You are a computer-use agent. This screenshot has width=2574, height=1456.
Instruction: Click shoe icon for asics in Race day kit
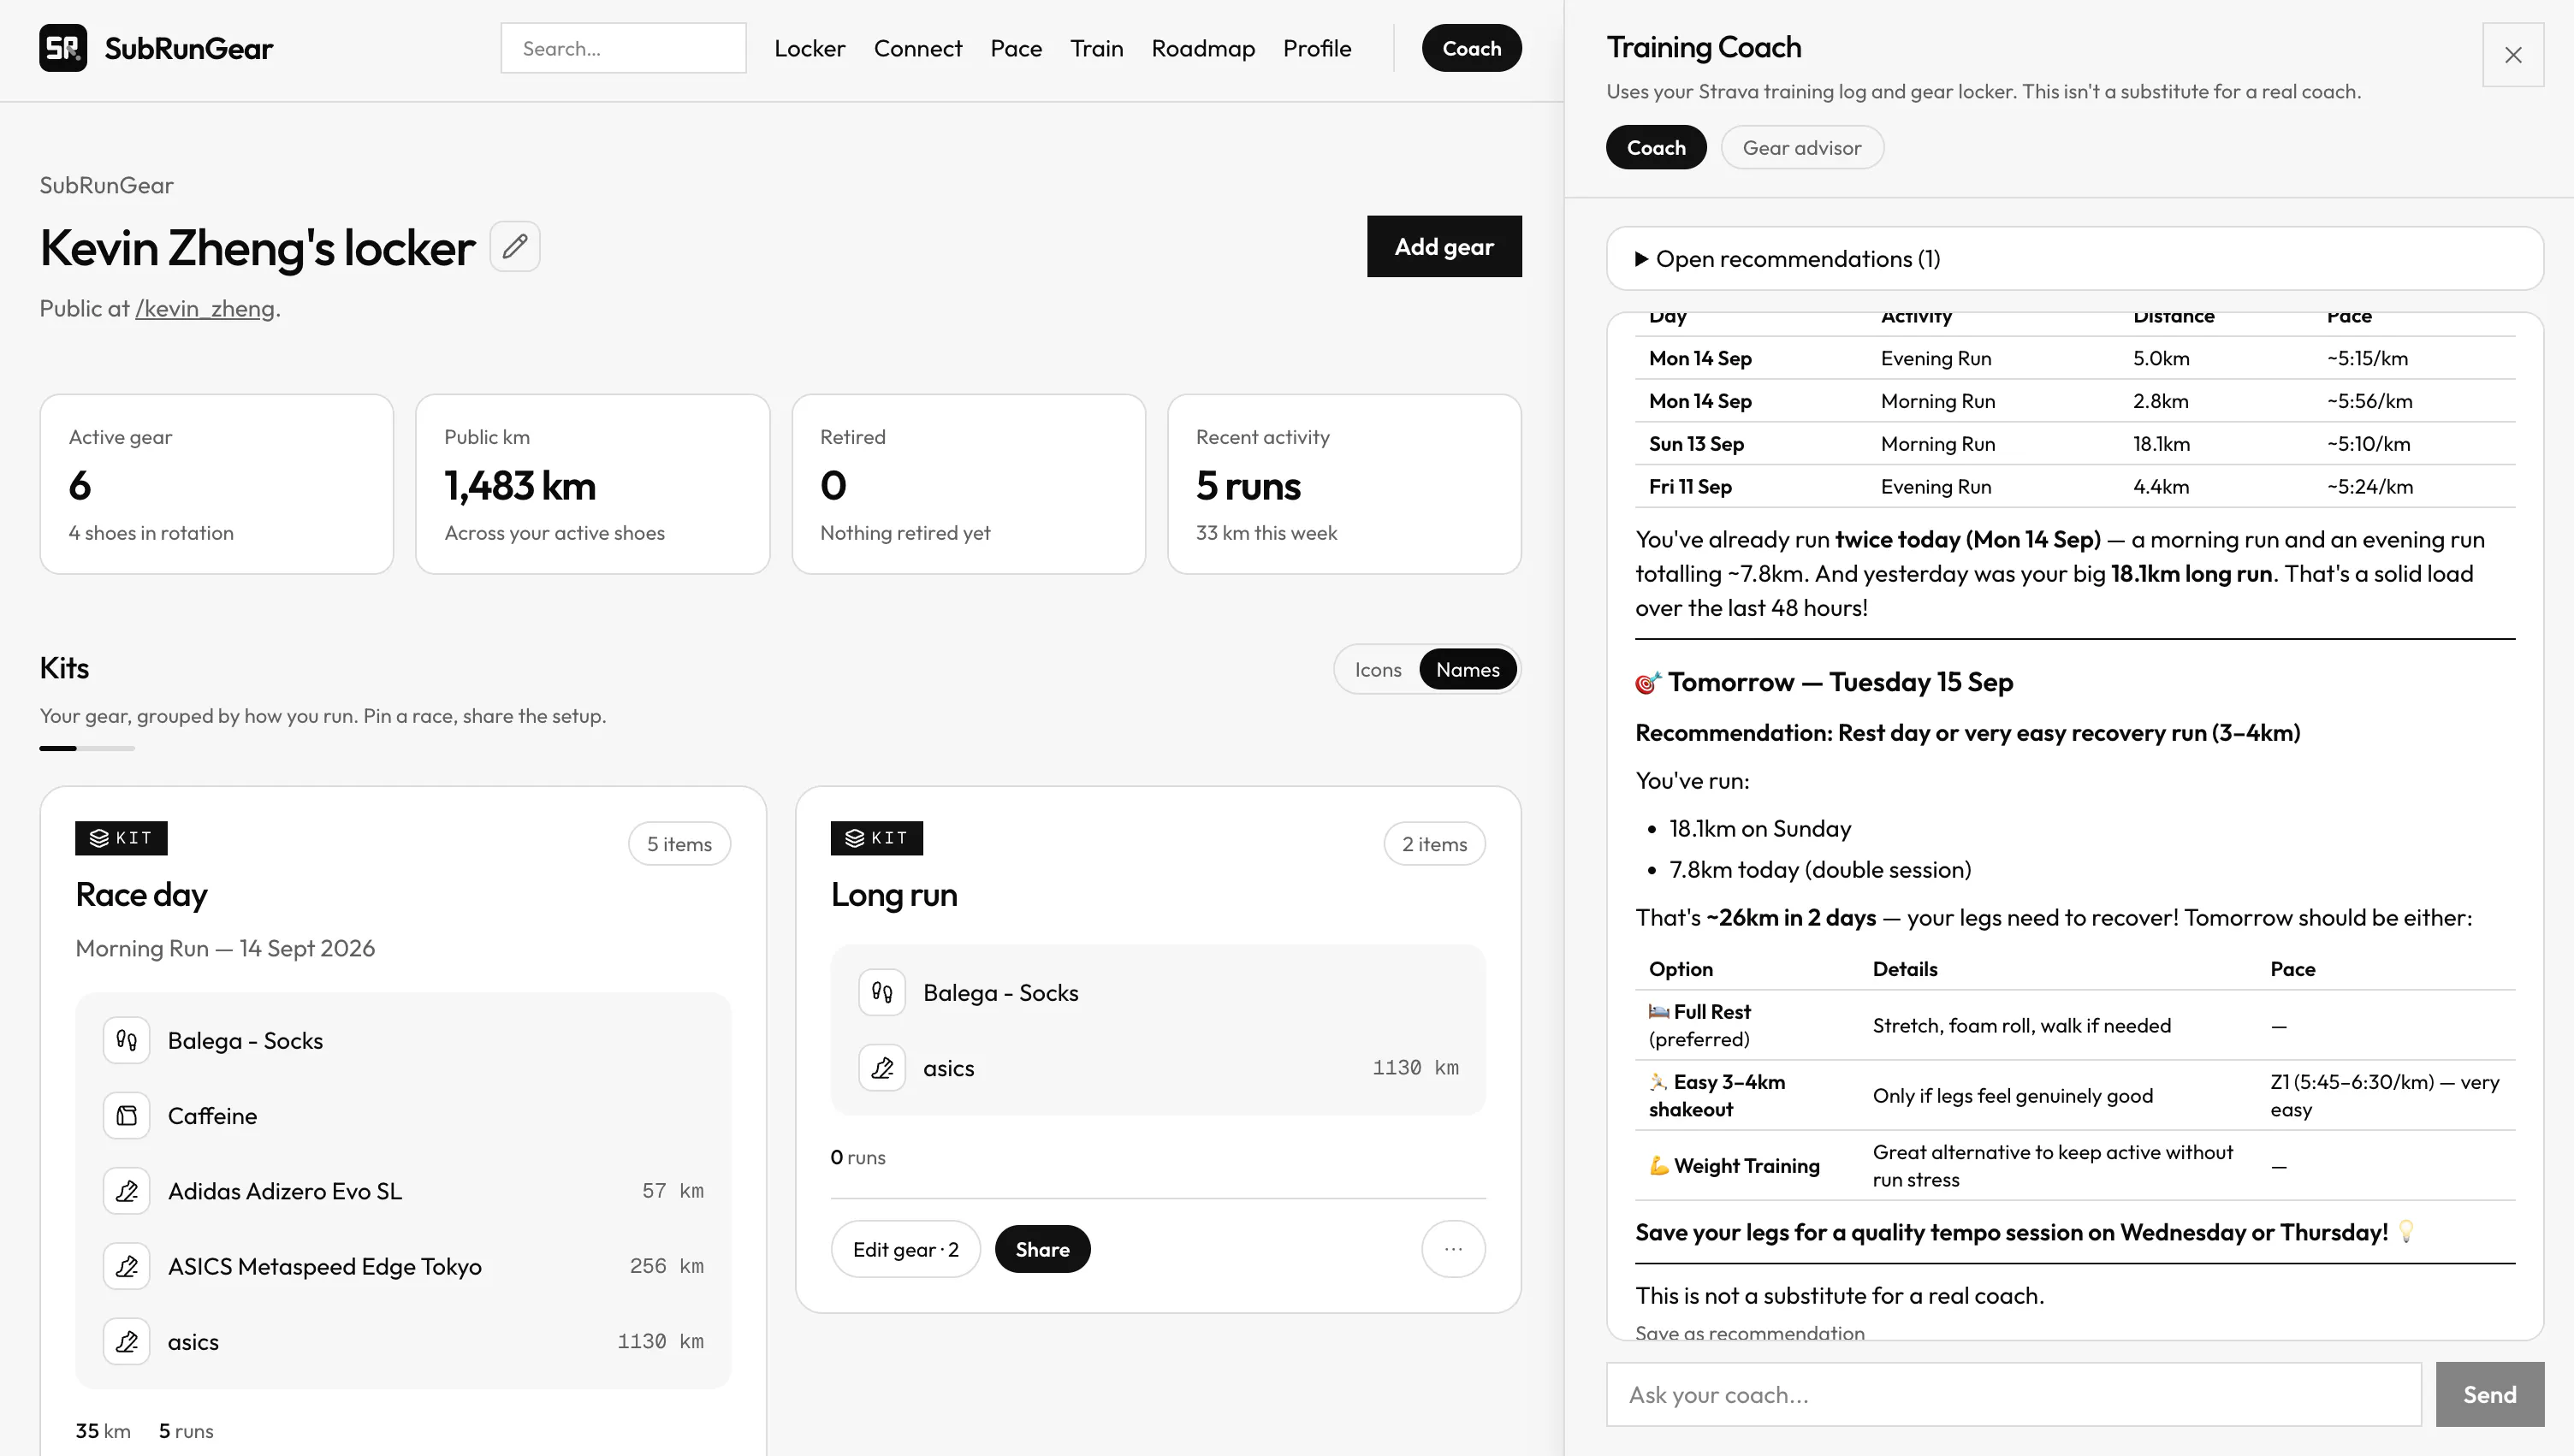(127, 1341)
